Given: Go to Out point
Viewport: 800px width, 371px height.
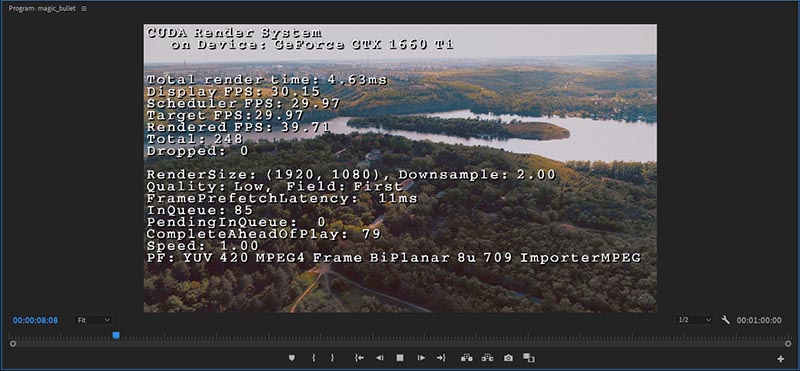Looking at the screenshot, I should [441, 358].
